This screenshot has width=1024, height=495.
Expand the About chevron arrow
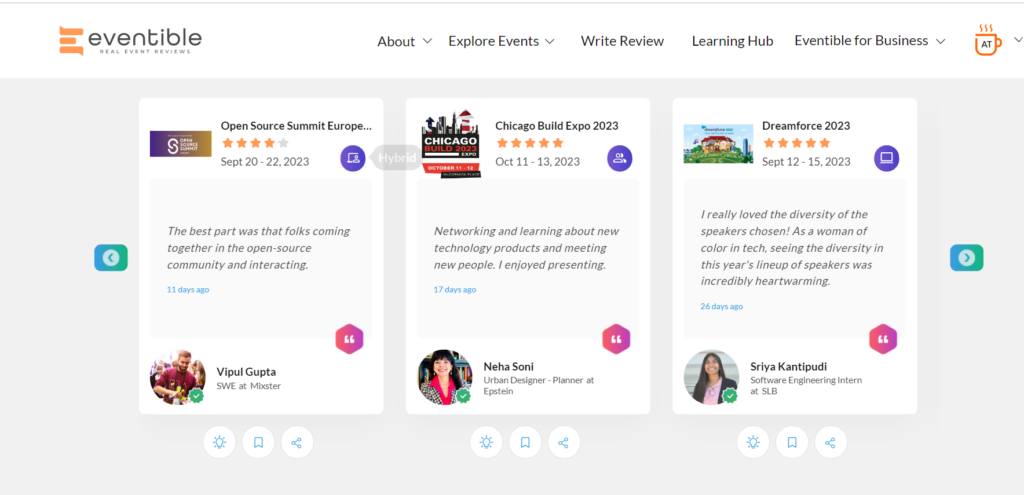427,41
